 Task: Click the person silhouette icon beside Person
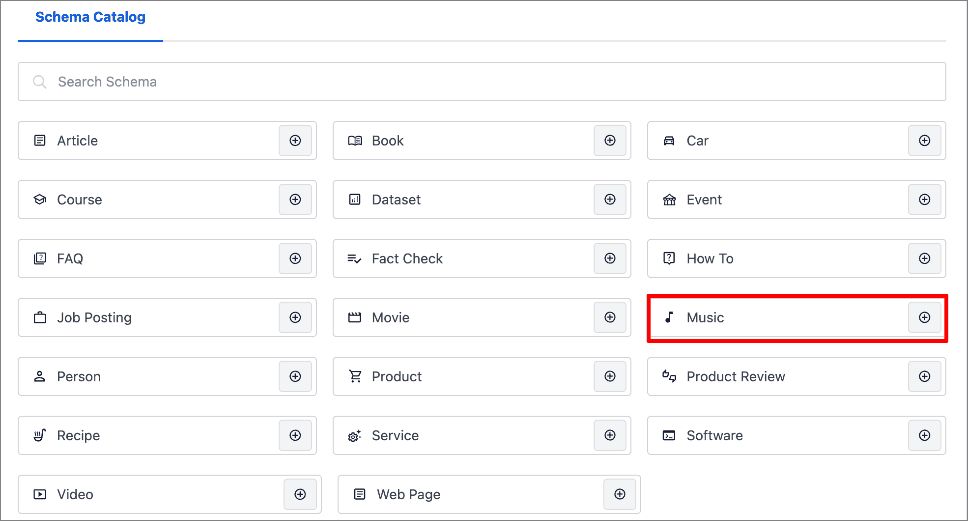coord(40,377)
